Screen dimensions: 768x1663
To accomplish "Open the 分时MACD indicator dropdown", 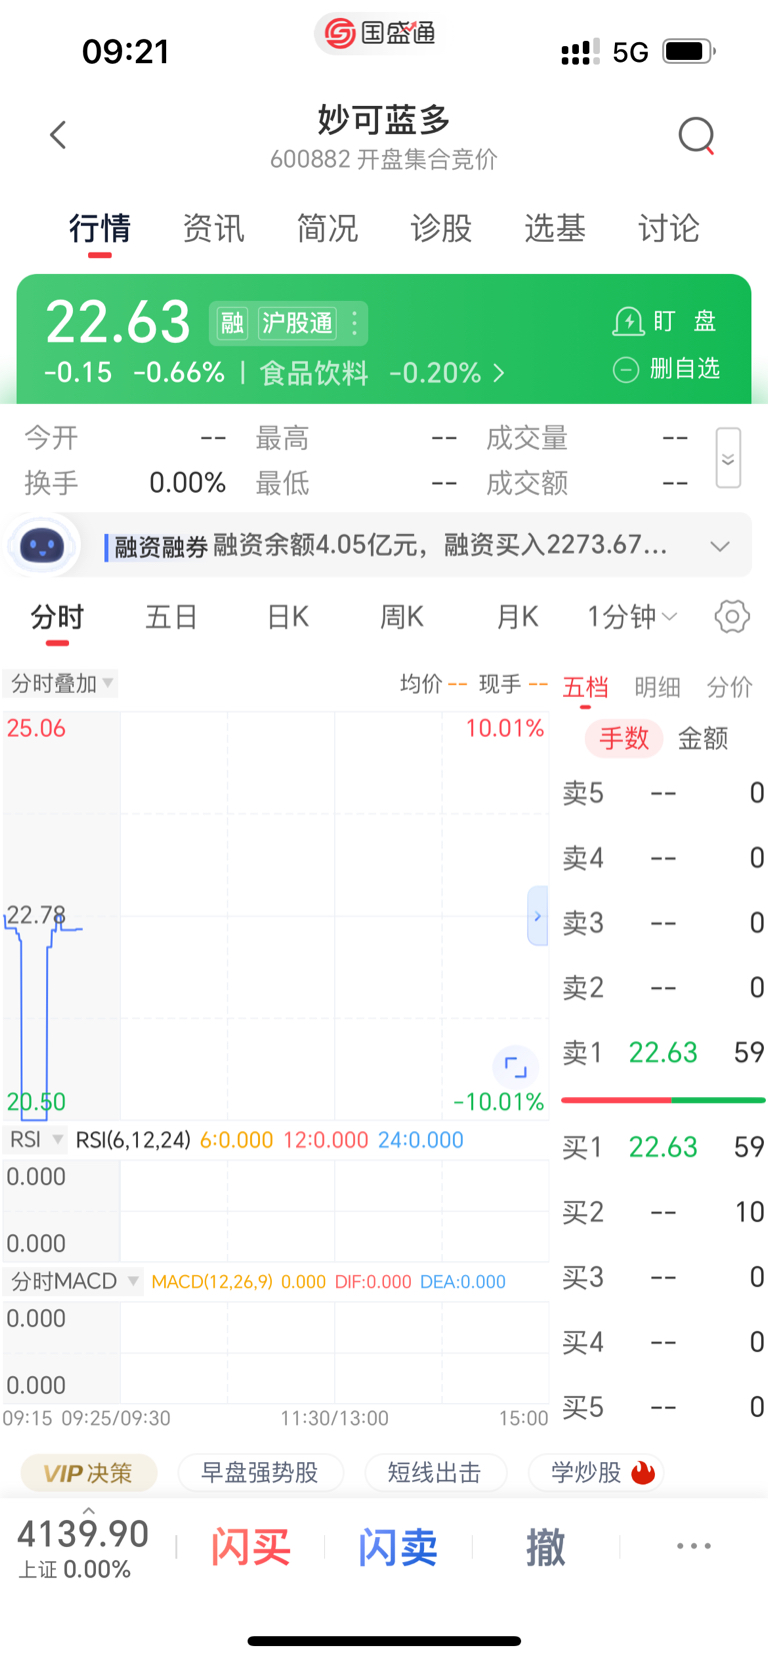I will [x=74, y=1282].
